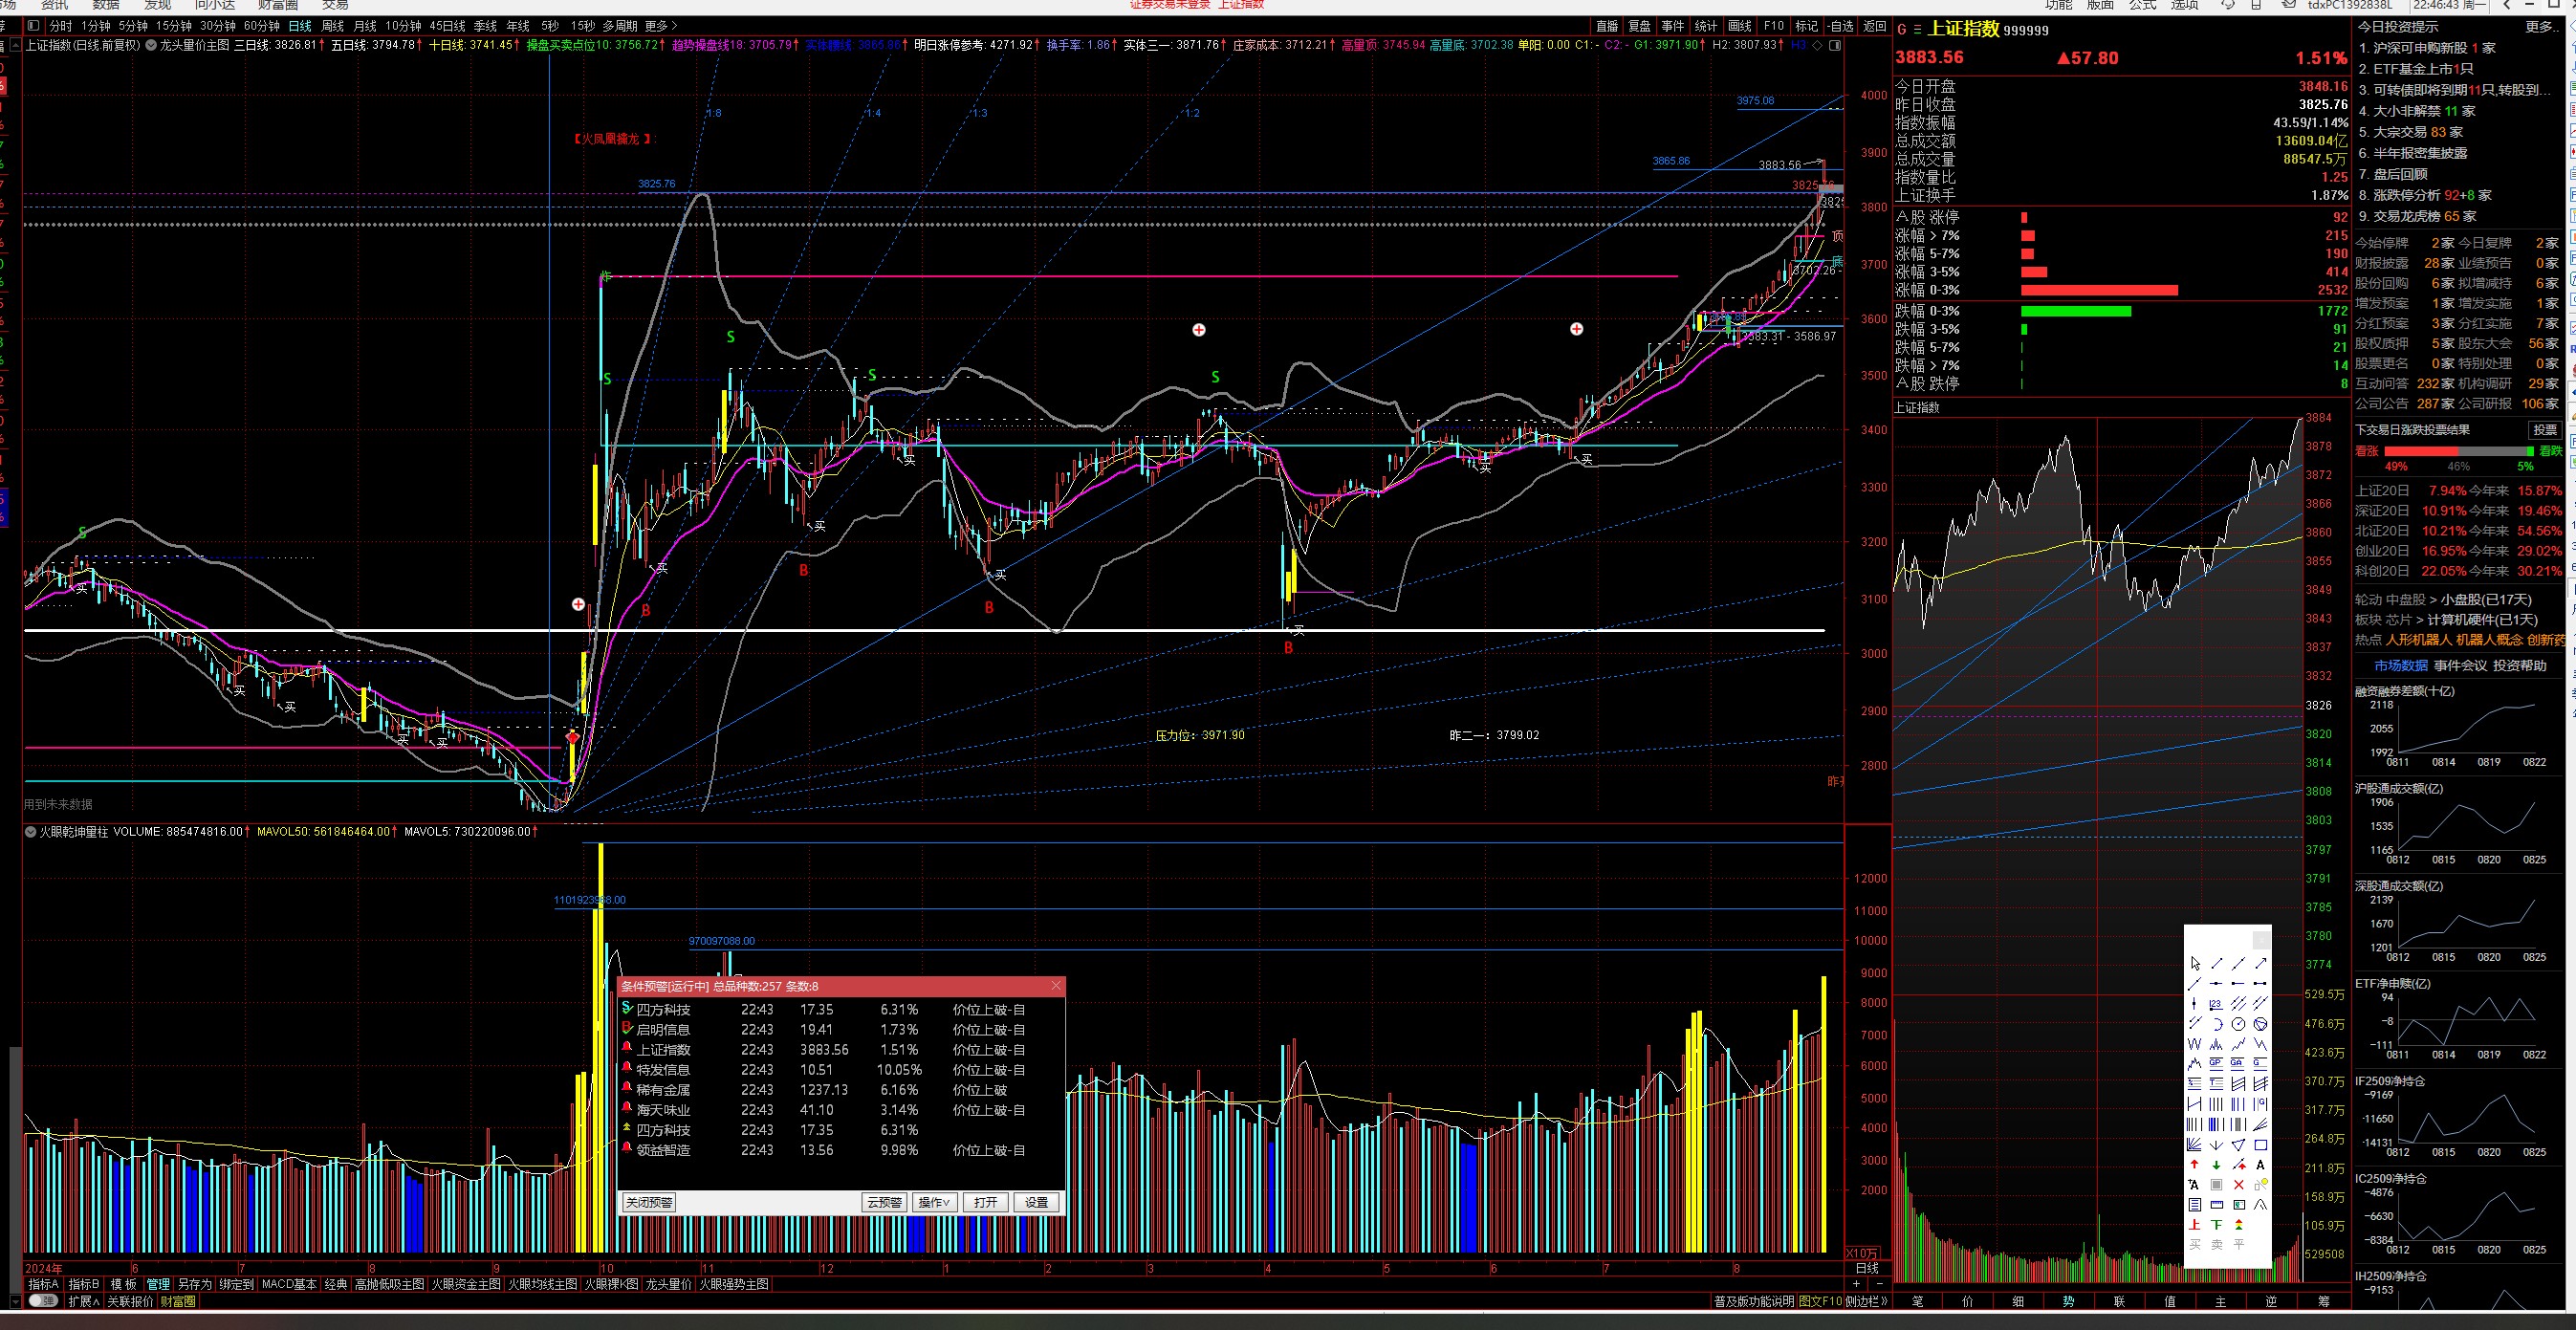Click the red X delete-drawing tool

coord(2239,1185)
